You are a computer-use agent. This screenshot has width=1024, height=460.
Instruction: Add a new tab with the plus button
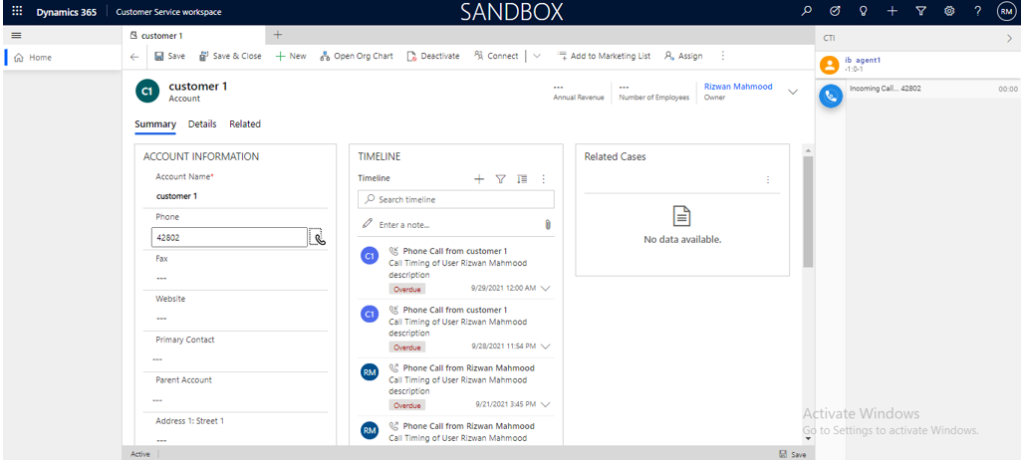(277, 35)
